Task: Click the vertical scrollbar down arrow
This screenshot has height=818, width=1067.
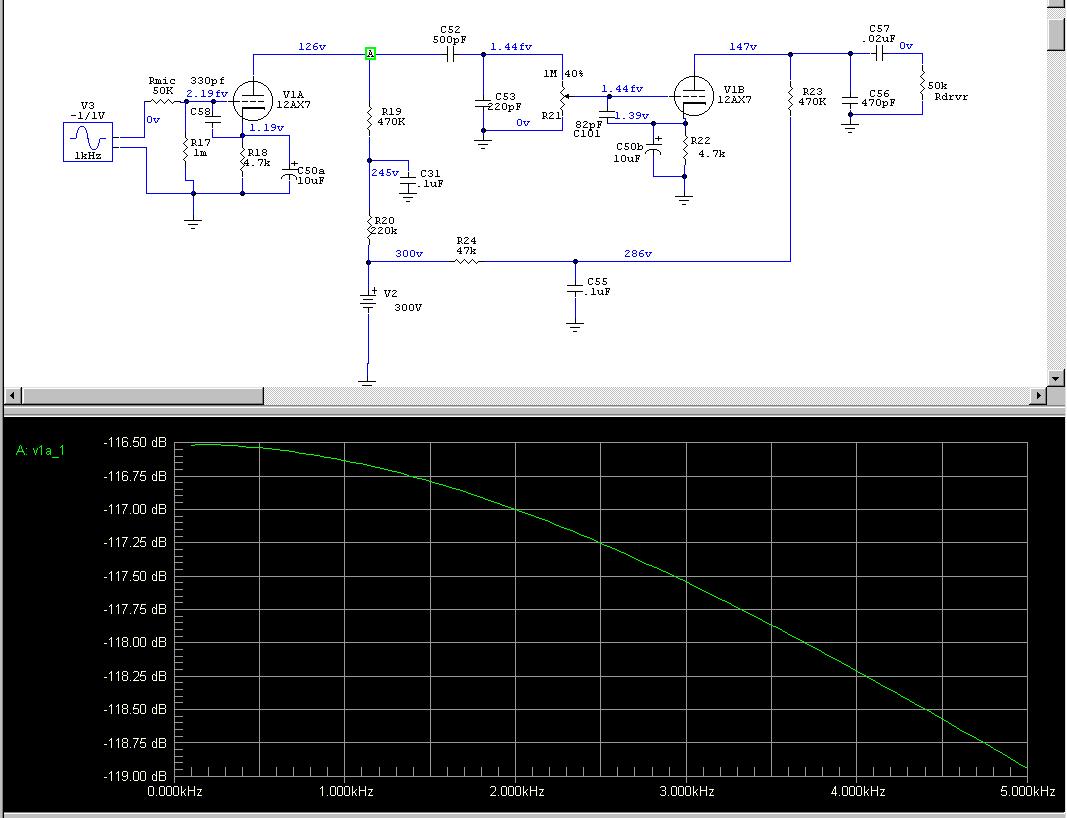Action: 1056,378
